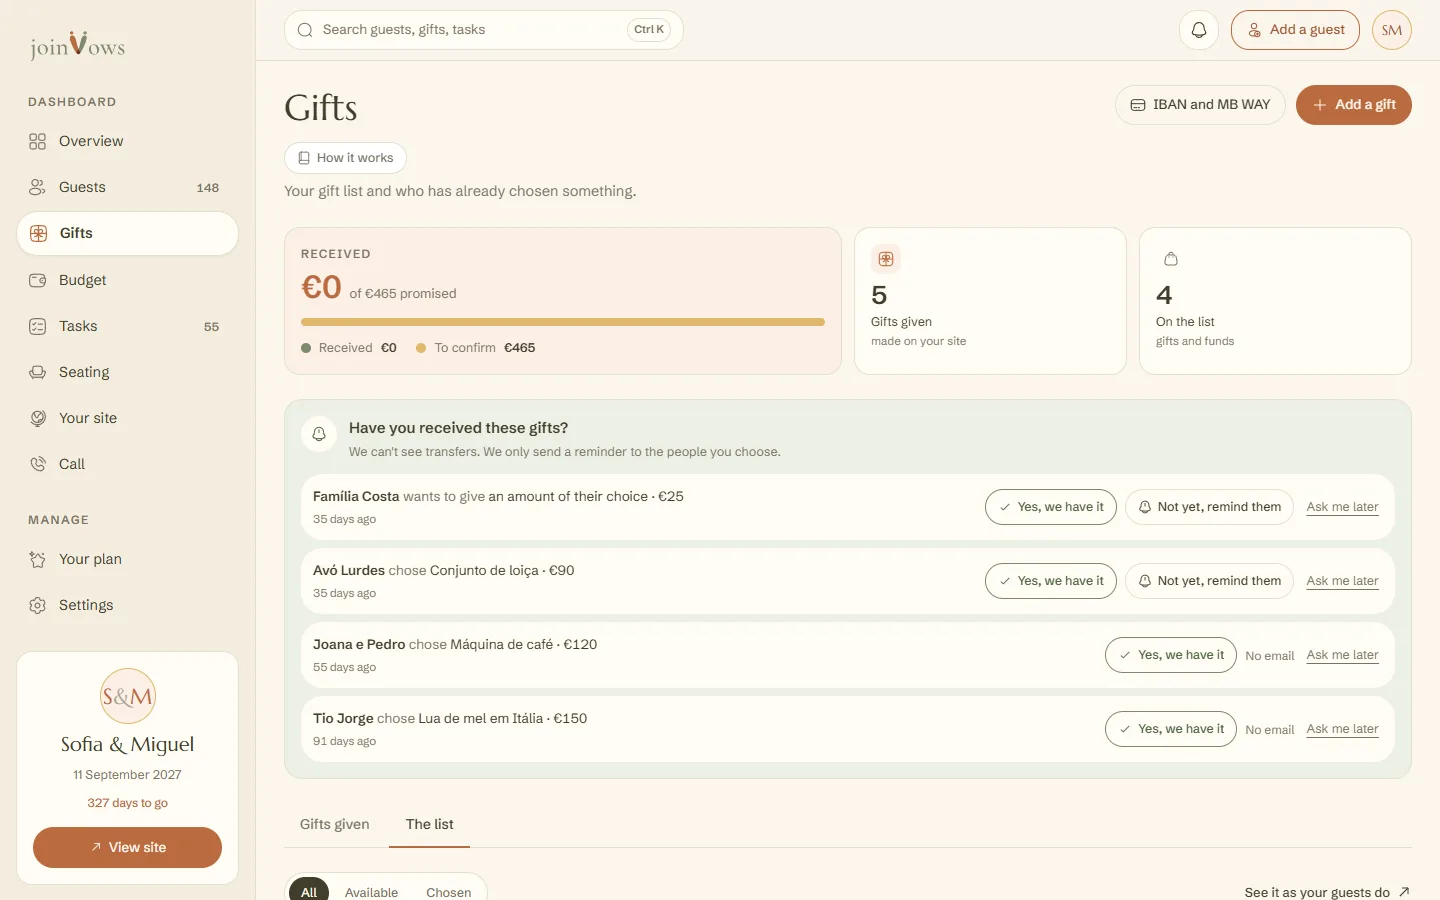
Task: Click the View site button
Action: point(127,847)
